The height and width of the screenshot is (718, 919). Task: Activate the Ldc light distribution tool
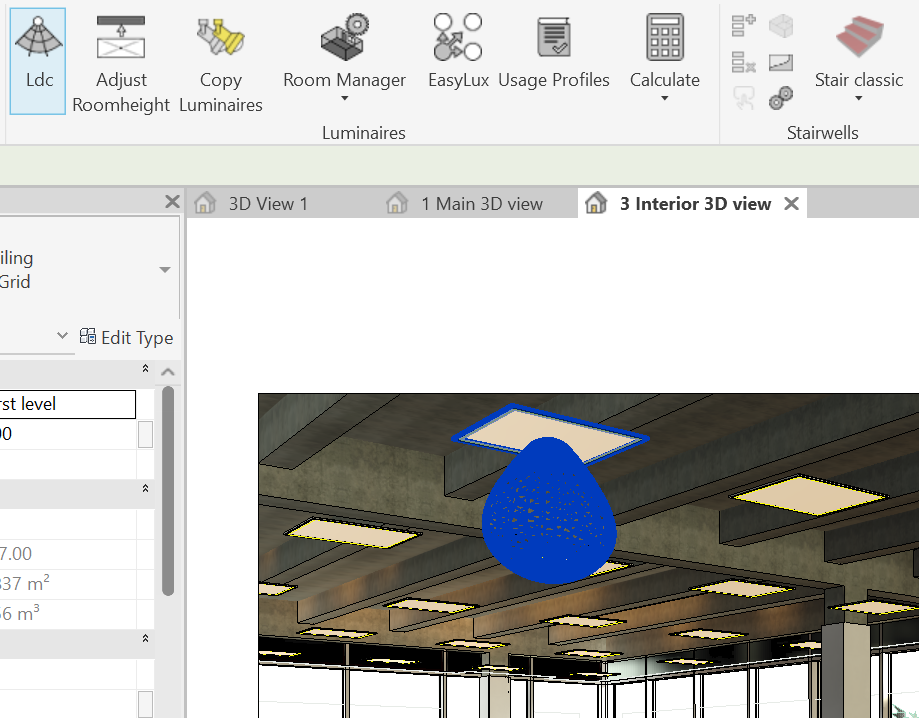(39, 58)
